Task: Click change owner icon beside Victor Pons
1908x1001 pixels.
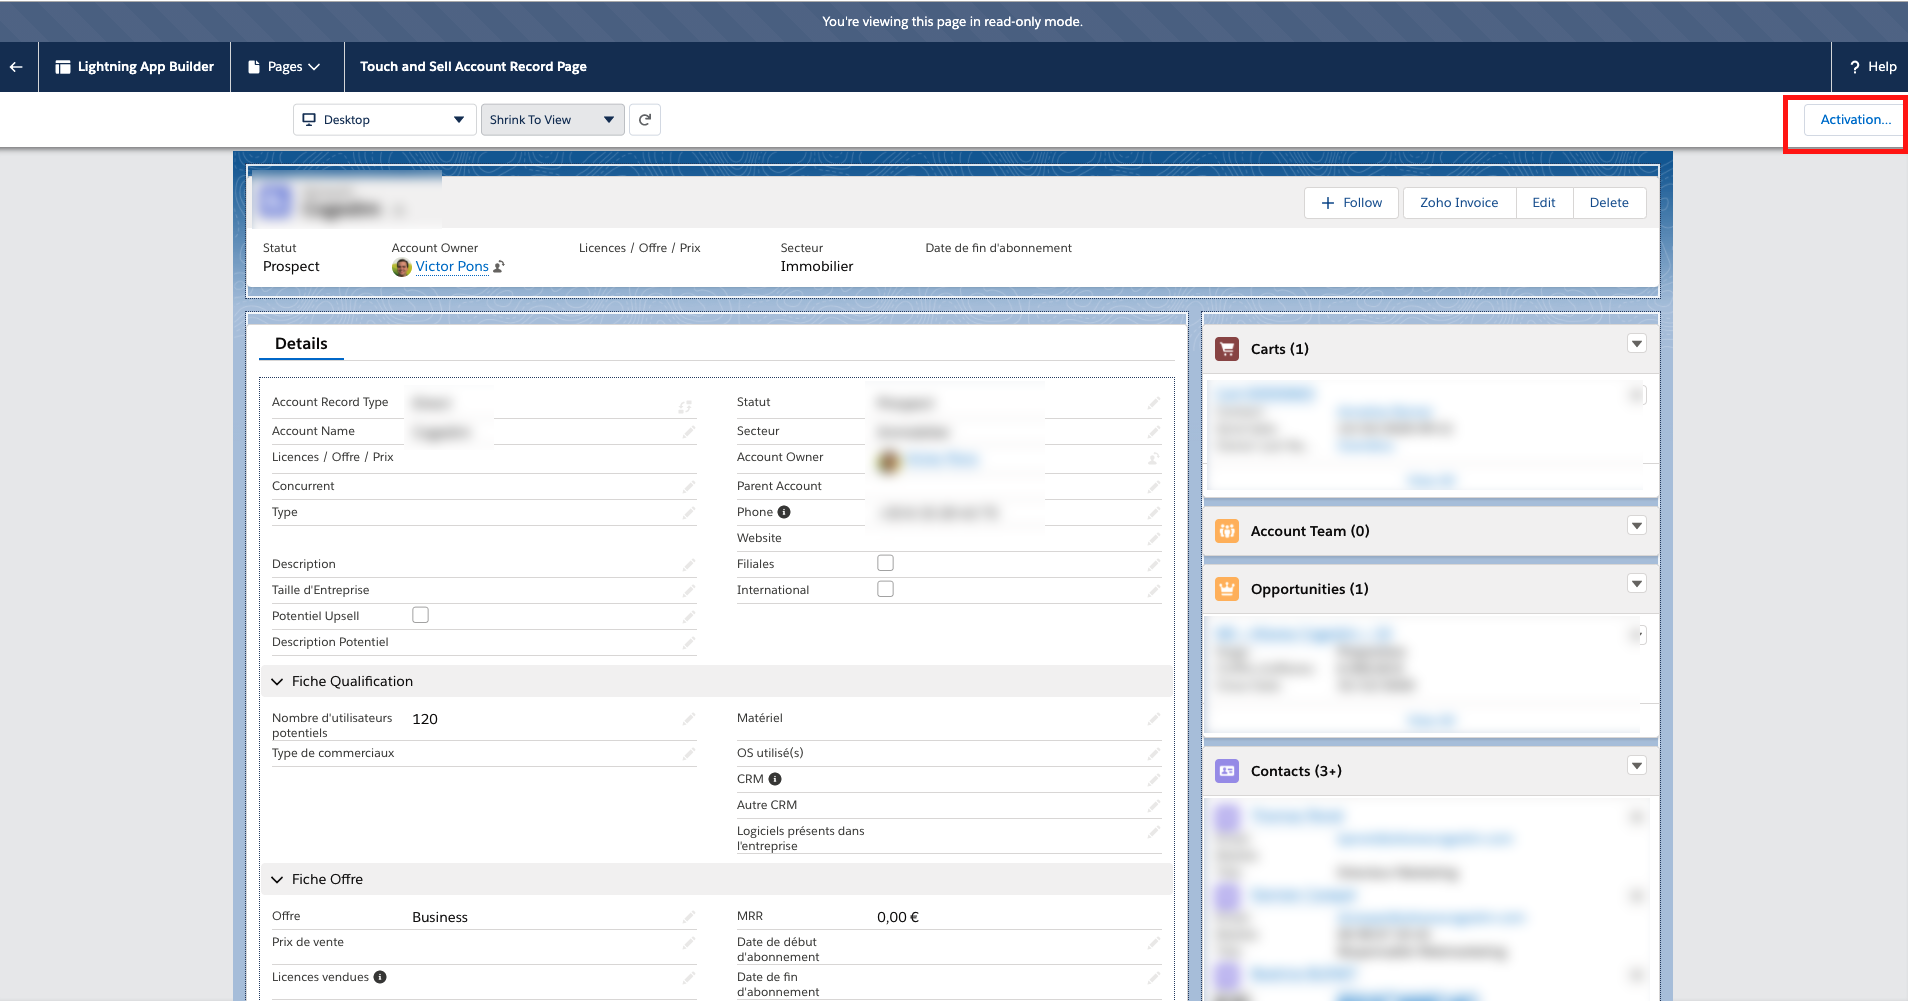Action: coord(499,267)
